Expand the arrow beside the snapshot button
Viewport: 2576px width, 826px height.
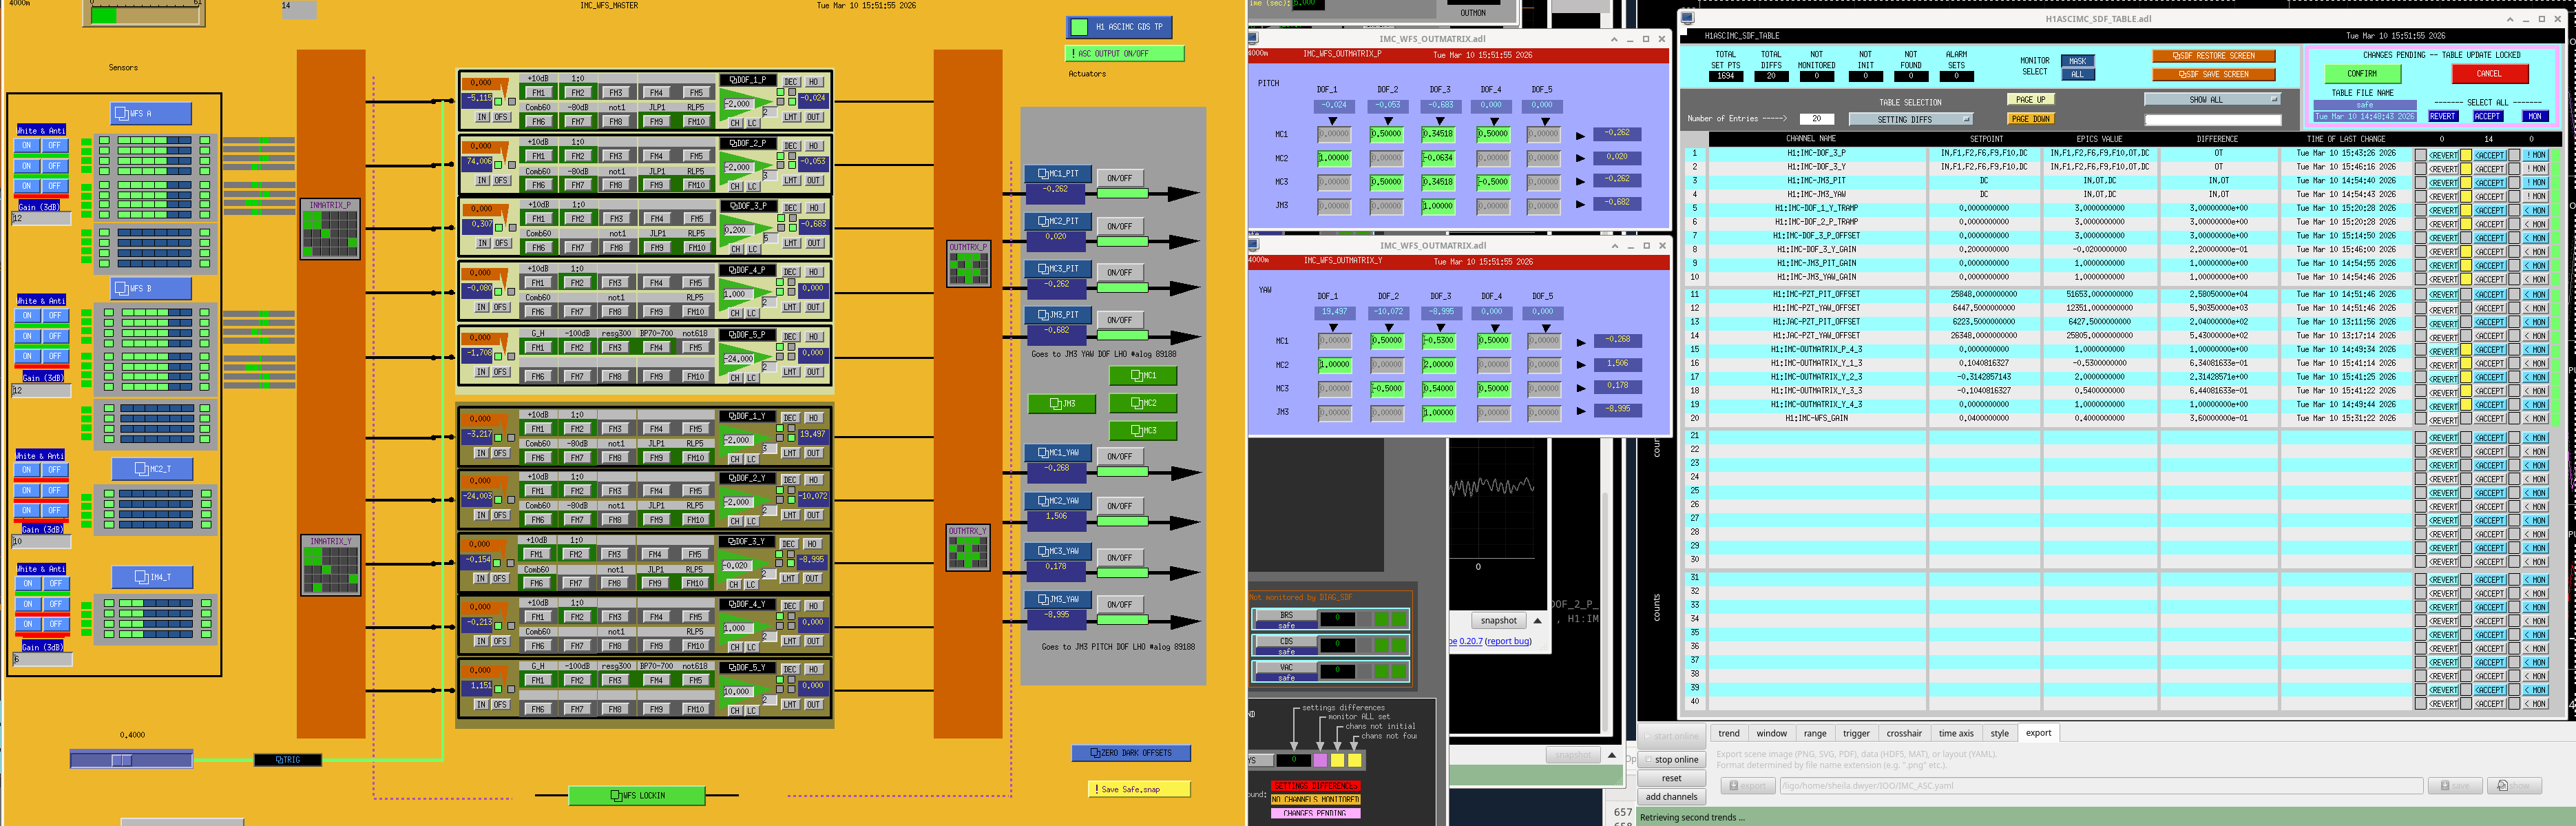pos(1537,621)
